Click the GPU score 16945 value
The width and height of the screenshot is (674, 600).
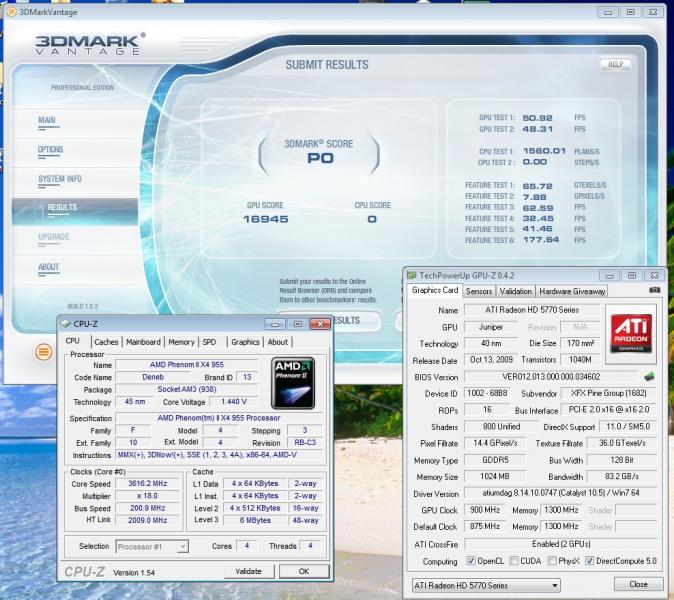pos(266,219)
